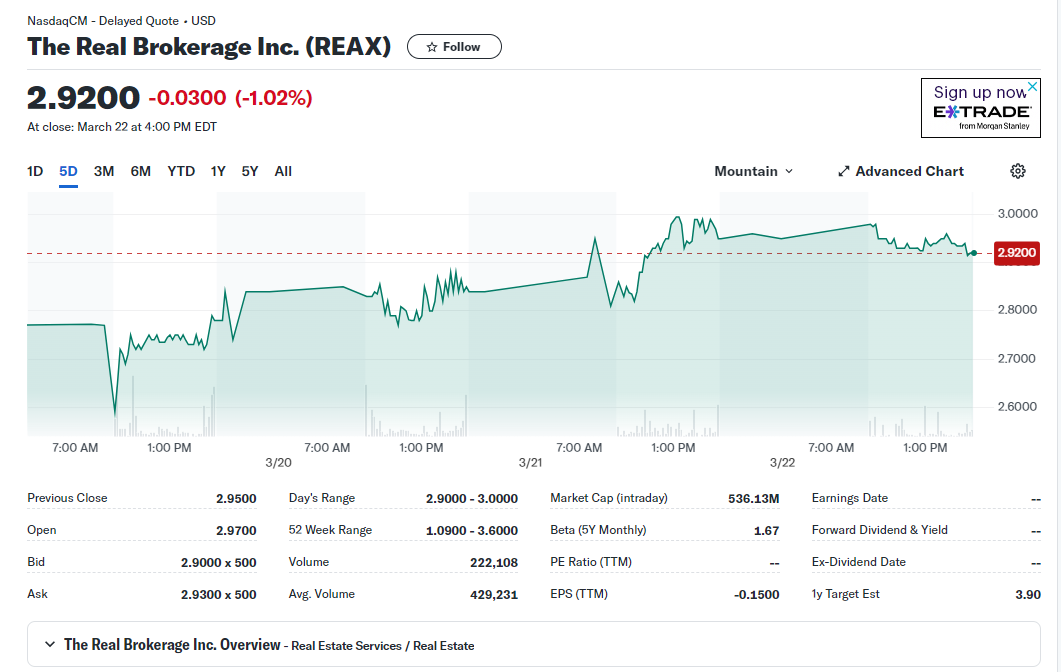Click the The Real Brokerage Inc. (REAX) heading
Viewport: 1061px width, 672px height.
209,47
